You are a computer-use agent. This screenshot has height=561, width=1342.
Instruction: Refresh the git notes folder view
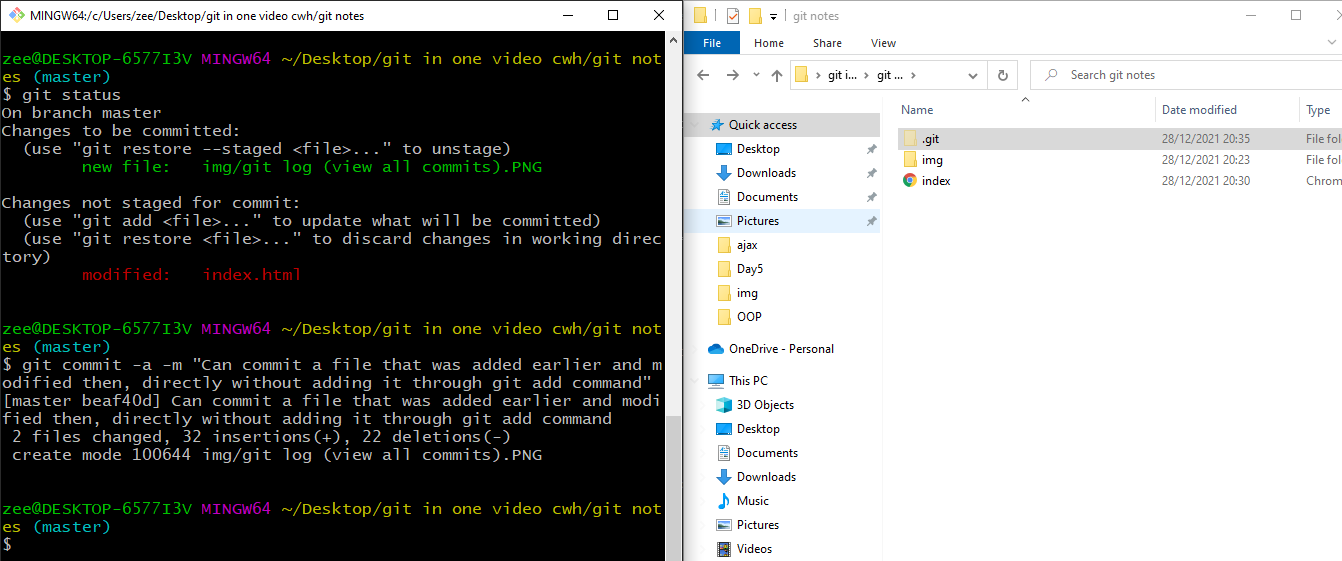(x=1002, y=75)
